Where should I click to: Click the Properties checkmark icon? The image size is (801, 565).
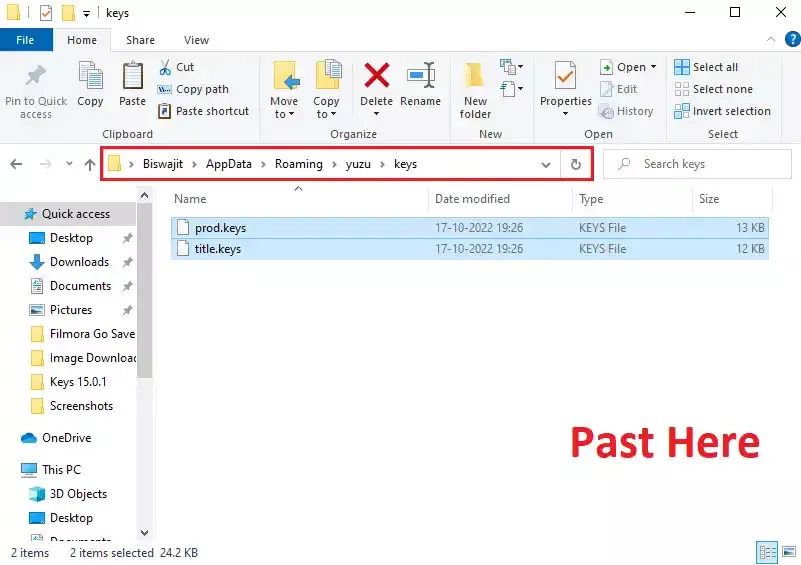(x=565, y=76)
